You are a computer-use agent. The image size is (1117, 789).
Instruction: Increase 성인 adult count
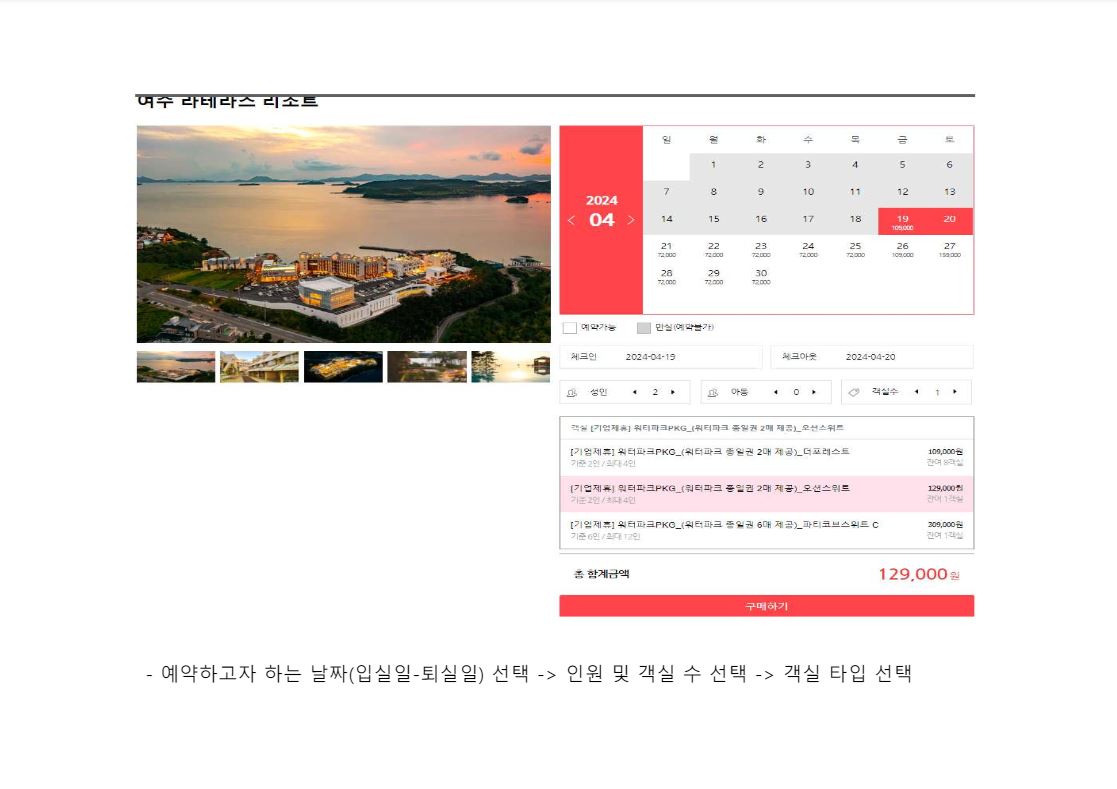coord(673,392)
